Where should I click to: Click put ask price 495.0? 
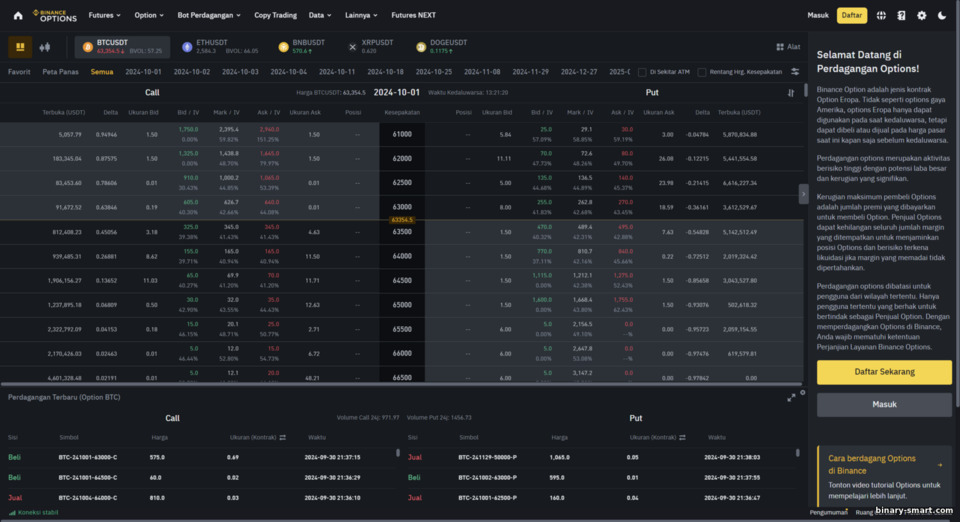click(x=624, y=227)
